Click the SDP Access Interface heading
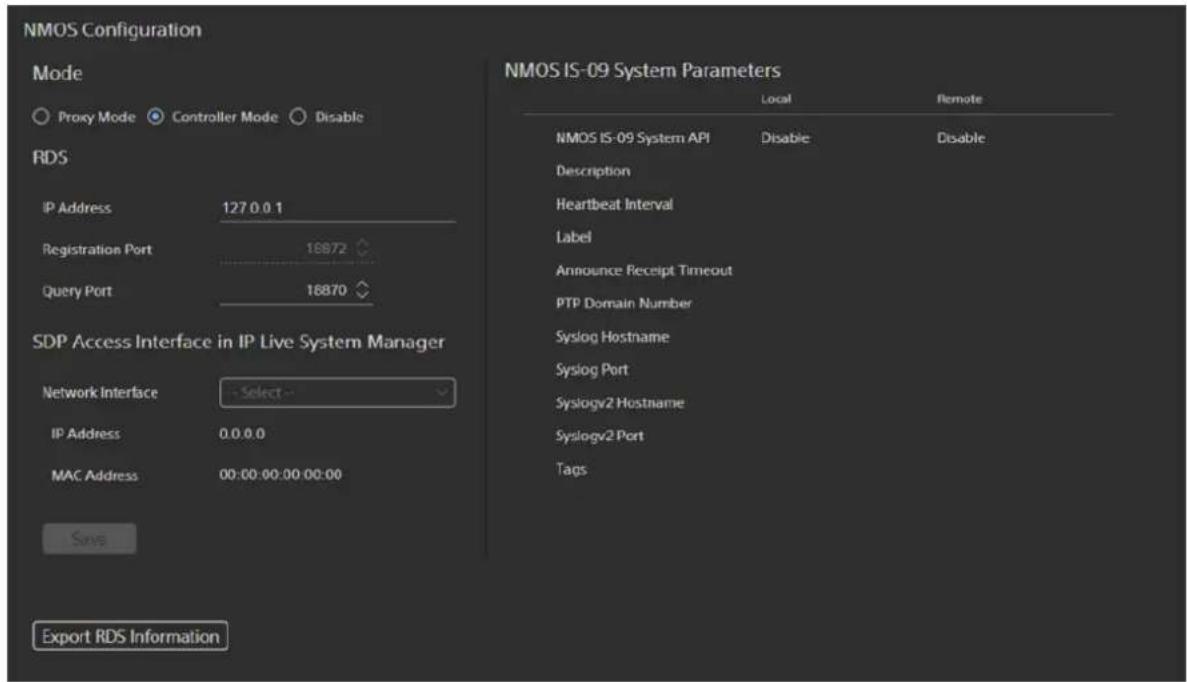Image resolution: width=1187 pixels, height=682 pixels. pyautogui.click(x=238, y=342)
